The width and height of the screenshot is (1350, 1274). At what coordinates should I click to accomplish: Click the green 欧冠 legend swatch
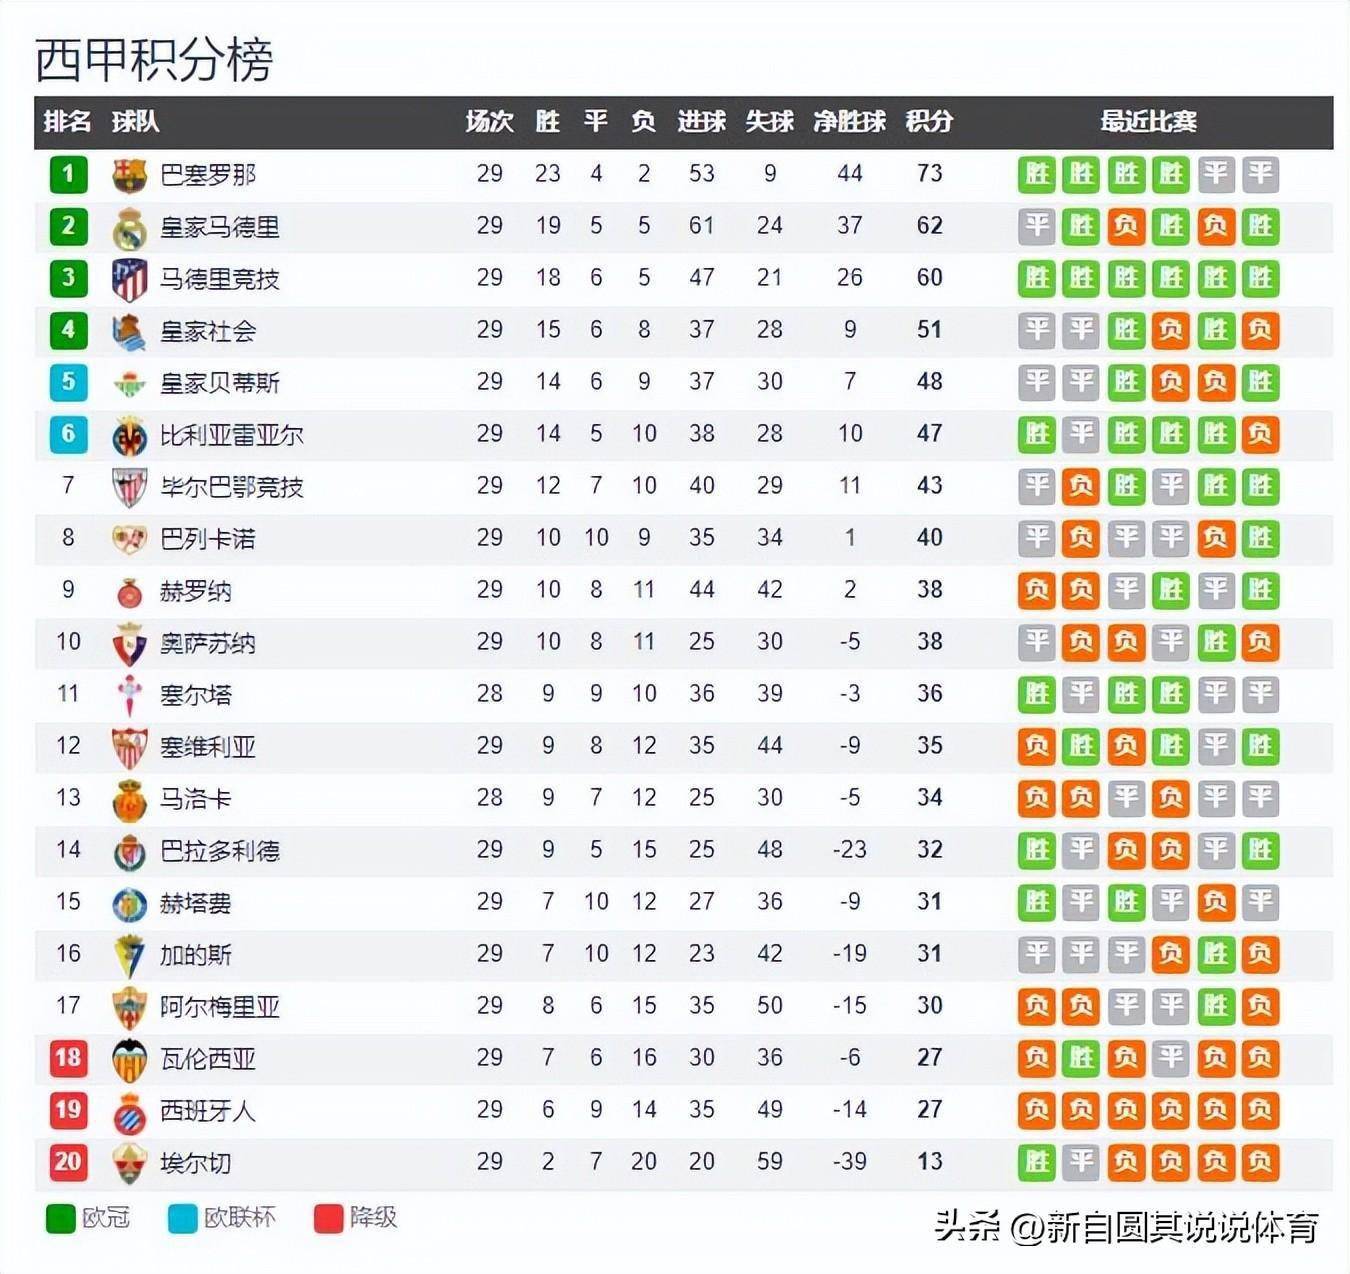(x=61, y=1218)
